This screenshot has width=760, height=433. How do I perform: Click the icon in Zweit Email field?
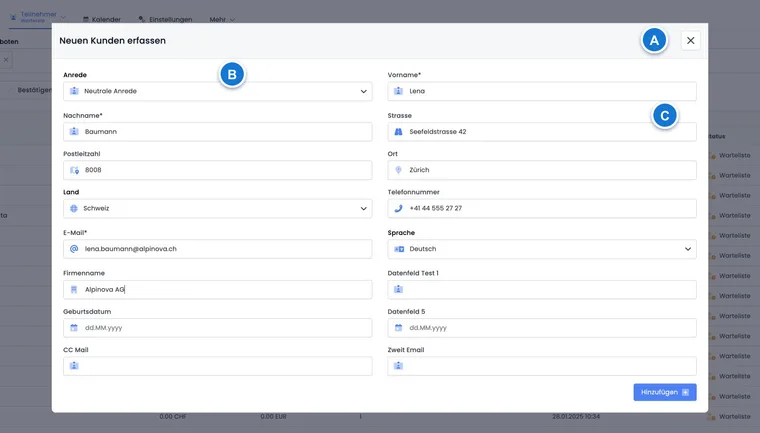(x=398, y=366)
